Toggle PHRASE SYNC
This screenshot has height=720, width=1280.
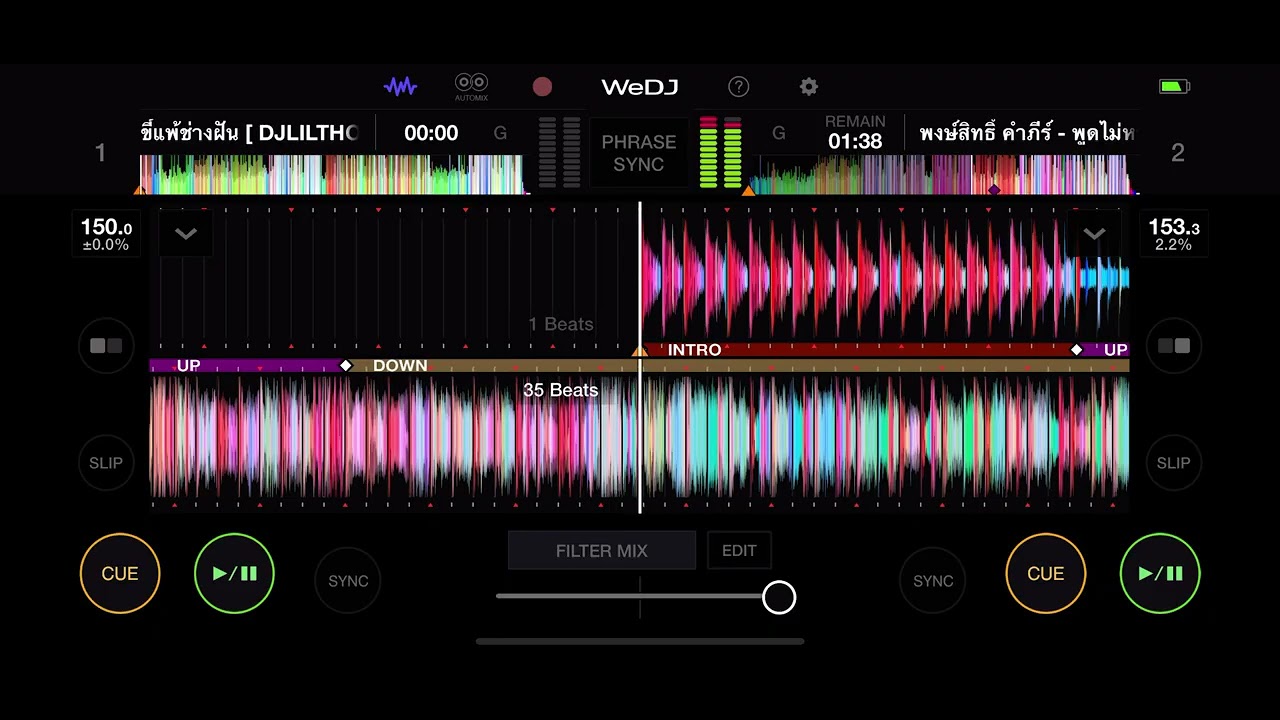(x=639, y=153)
